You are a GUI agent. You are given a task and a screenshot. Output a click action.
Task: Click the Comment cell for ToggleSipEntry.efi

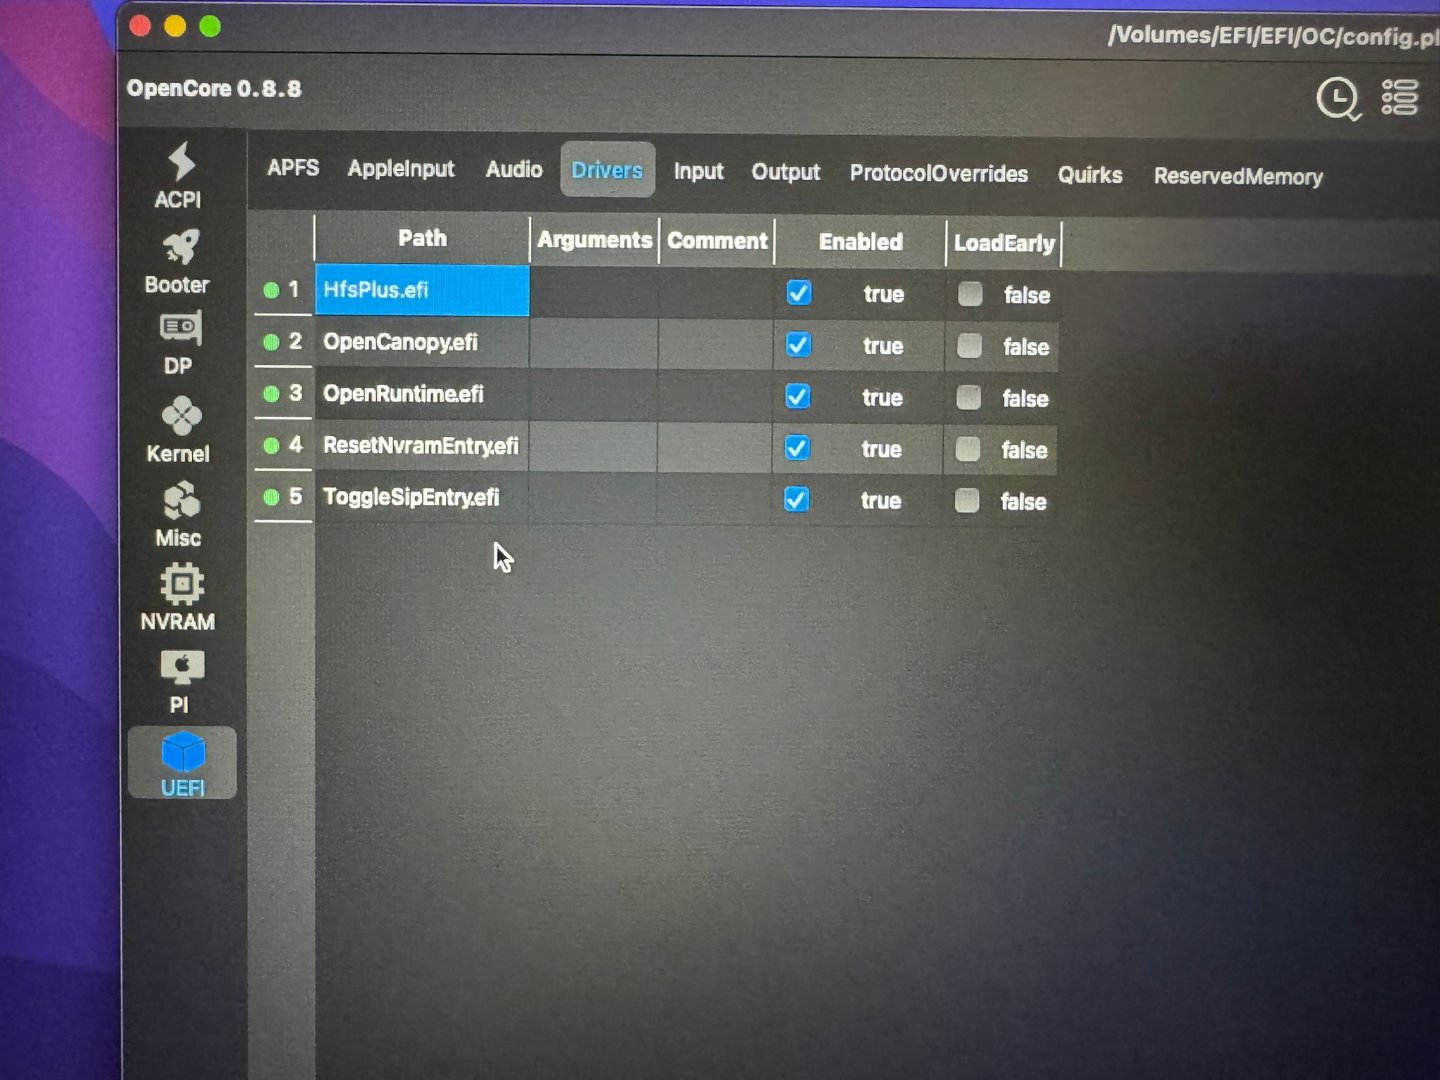pos(714,499)
